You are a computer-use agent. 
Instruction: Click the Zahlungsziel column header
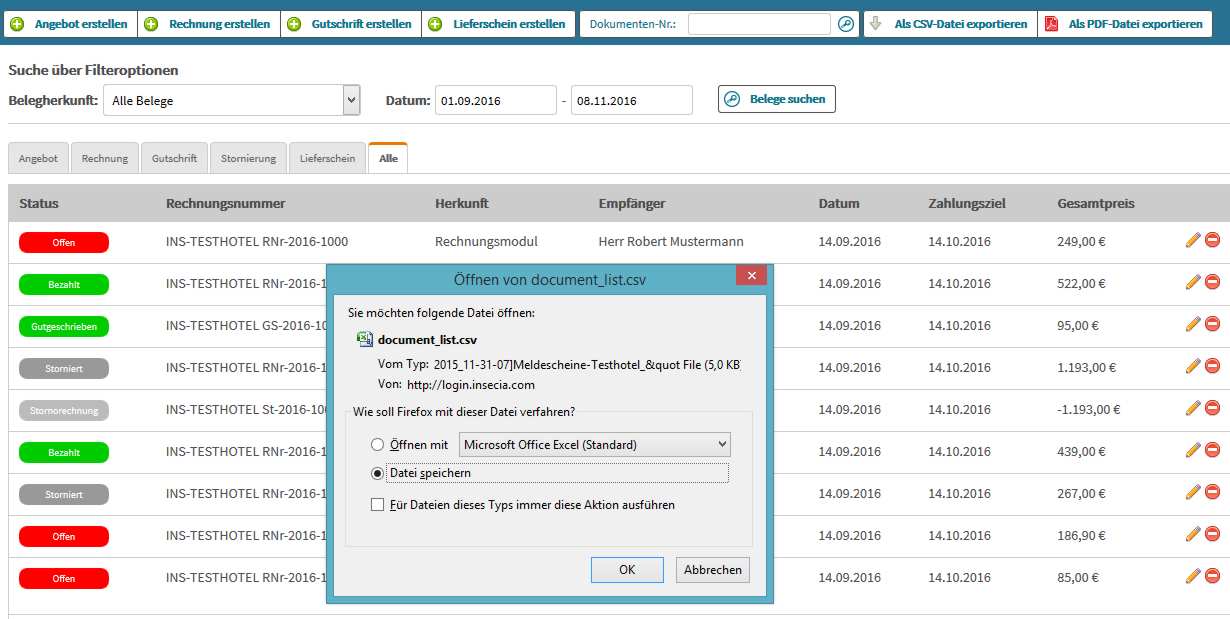click(967, 203)
